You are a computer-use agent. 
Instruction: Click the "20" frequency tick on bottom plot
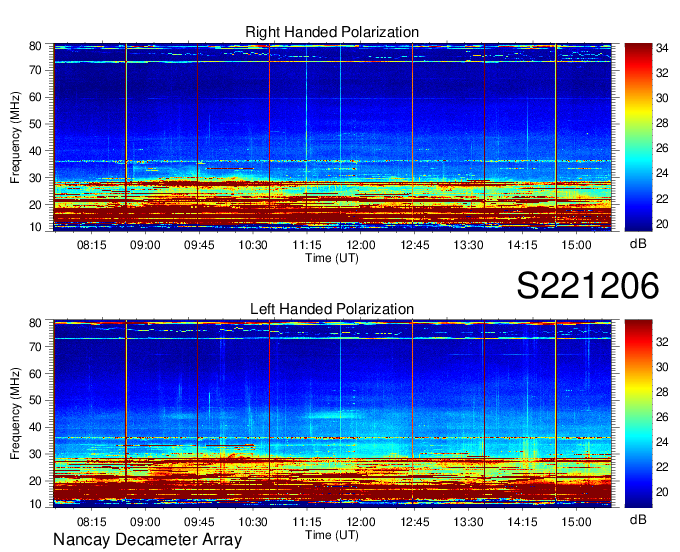[x=35, y=481]
